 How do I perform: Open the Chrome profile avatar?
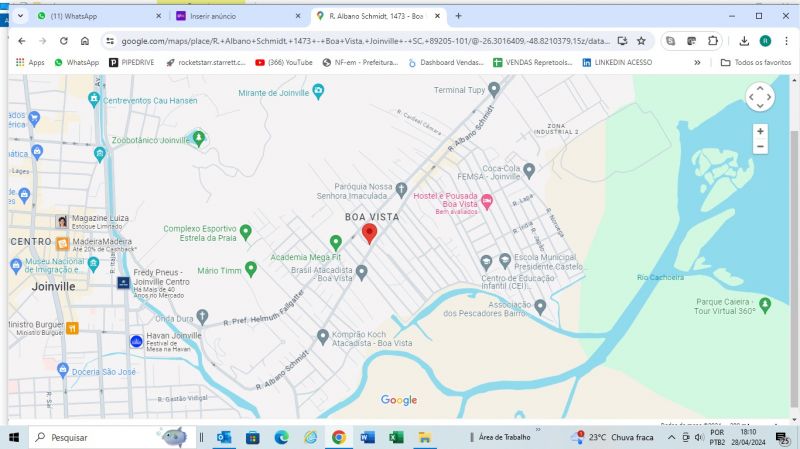click(765, 41)
